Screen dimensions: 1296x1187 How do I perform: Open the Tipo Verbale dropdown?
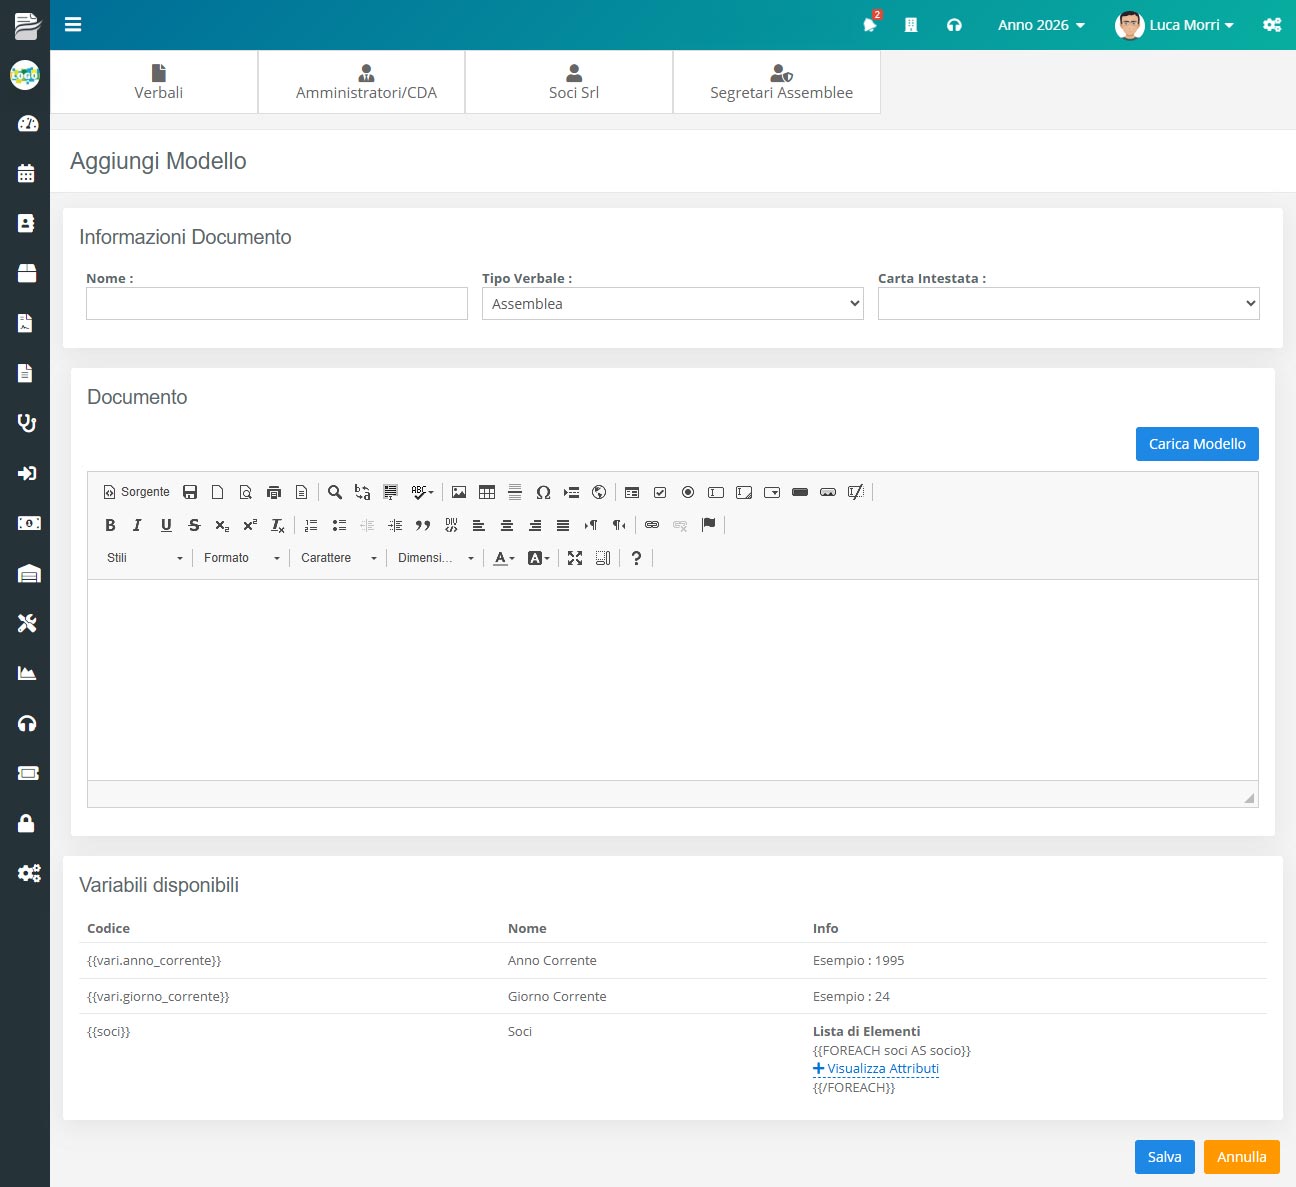672,304
